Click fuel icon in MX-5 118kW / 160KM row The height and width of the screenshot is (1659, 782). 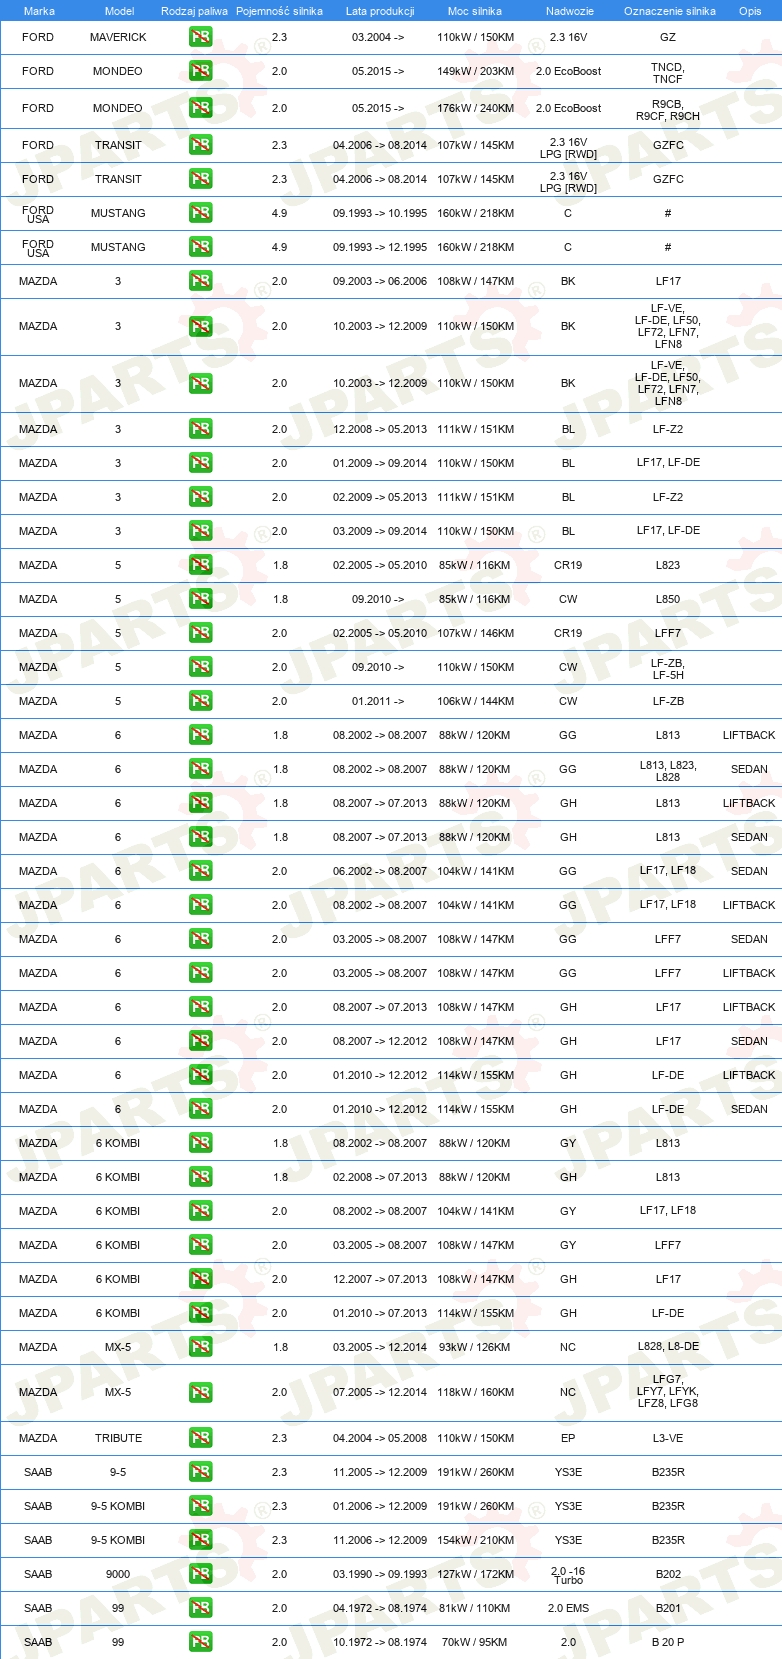(200, 1392)
